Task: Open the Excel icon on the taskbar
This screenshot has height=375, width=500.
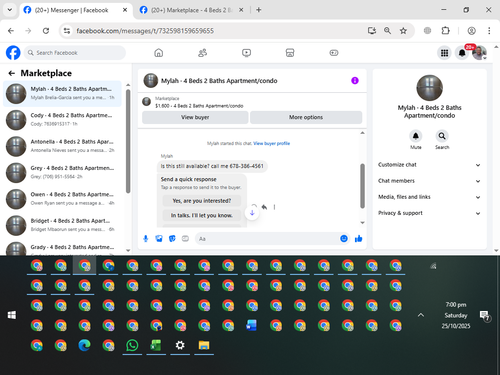Action: [156, 345]
